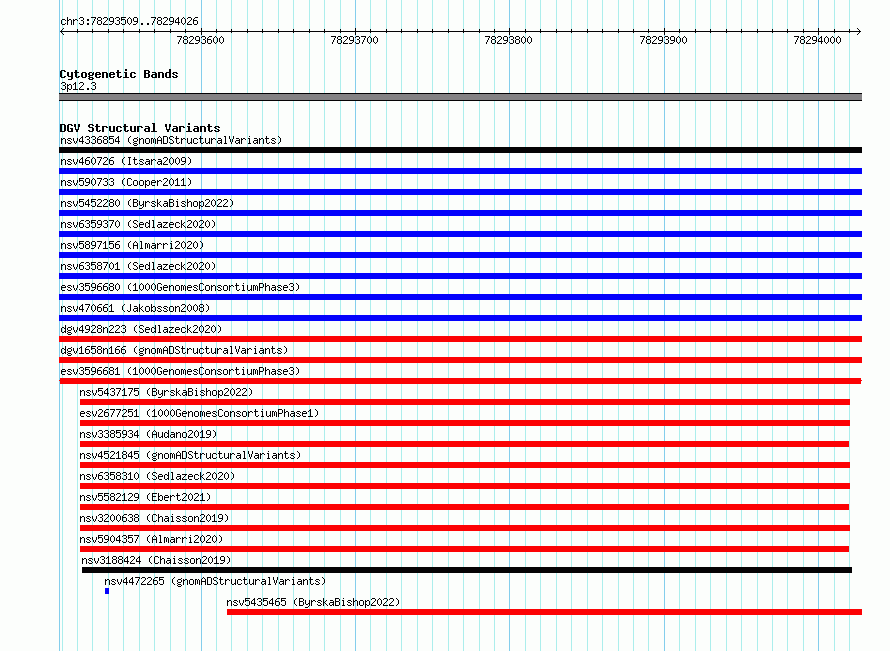Click the gray 3p12.3 cytogenetic band
Screen dimensions: 890x651
point(460,97)
